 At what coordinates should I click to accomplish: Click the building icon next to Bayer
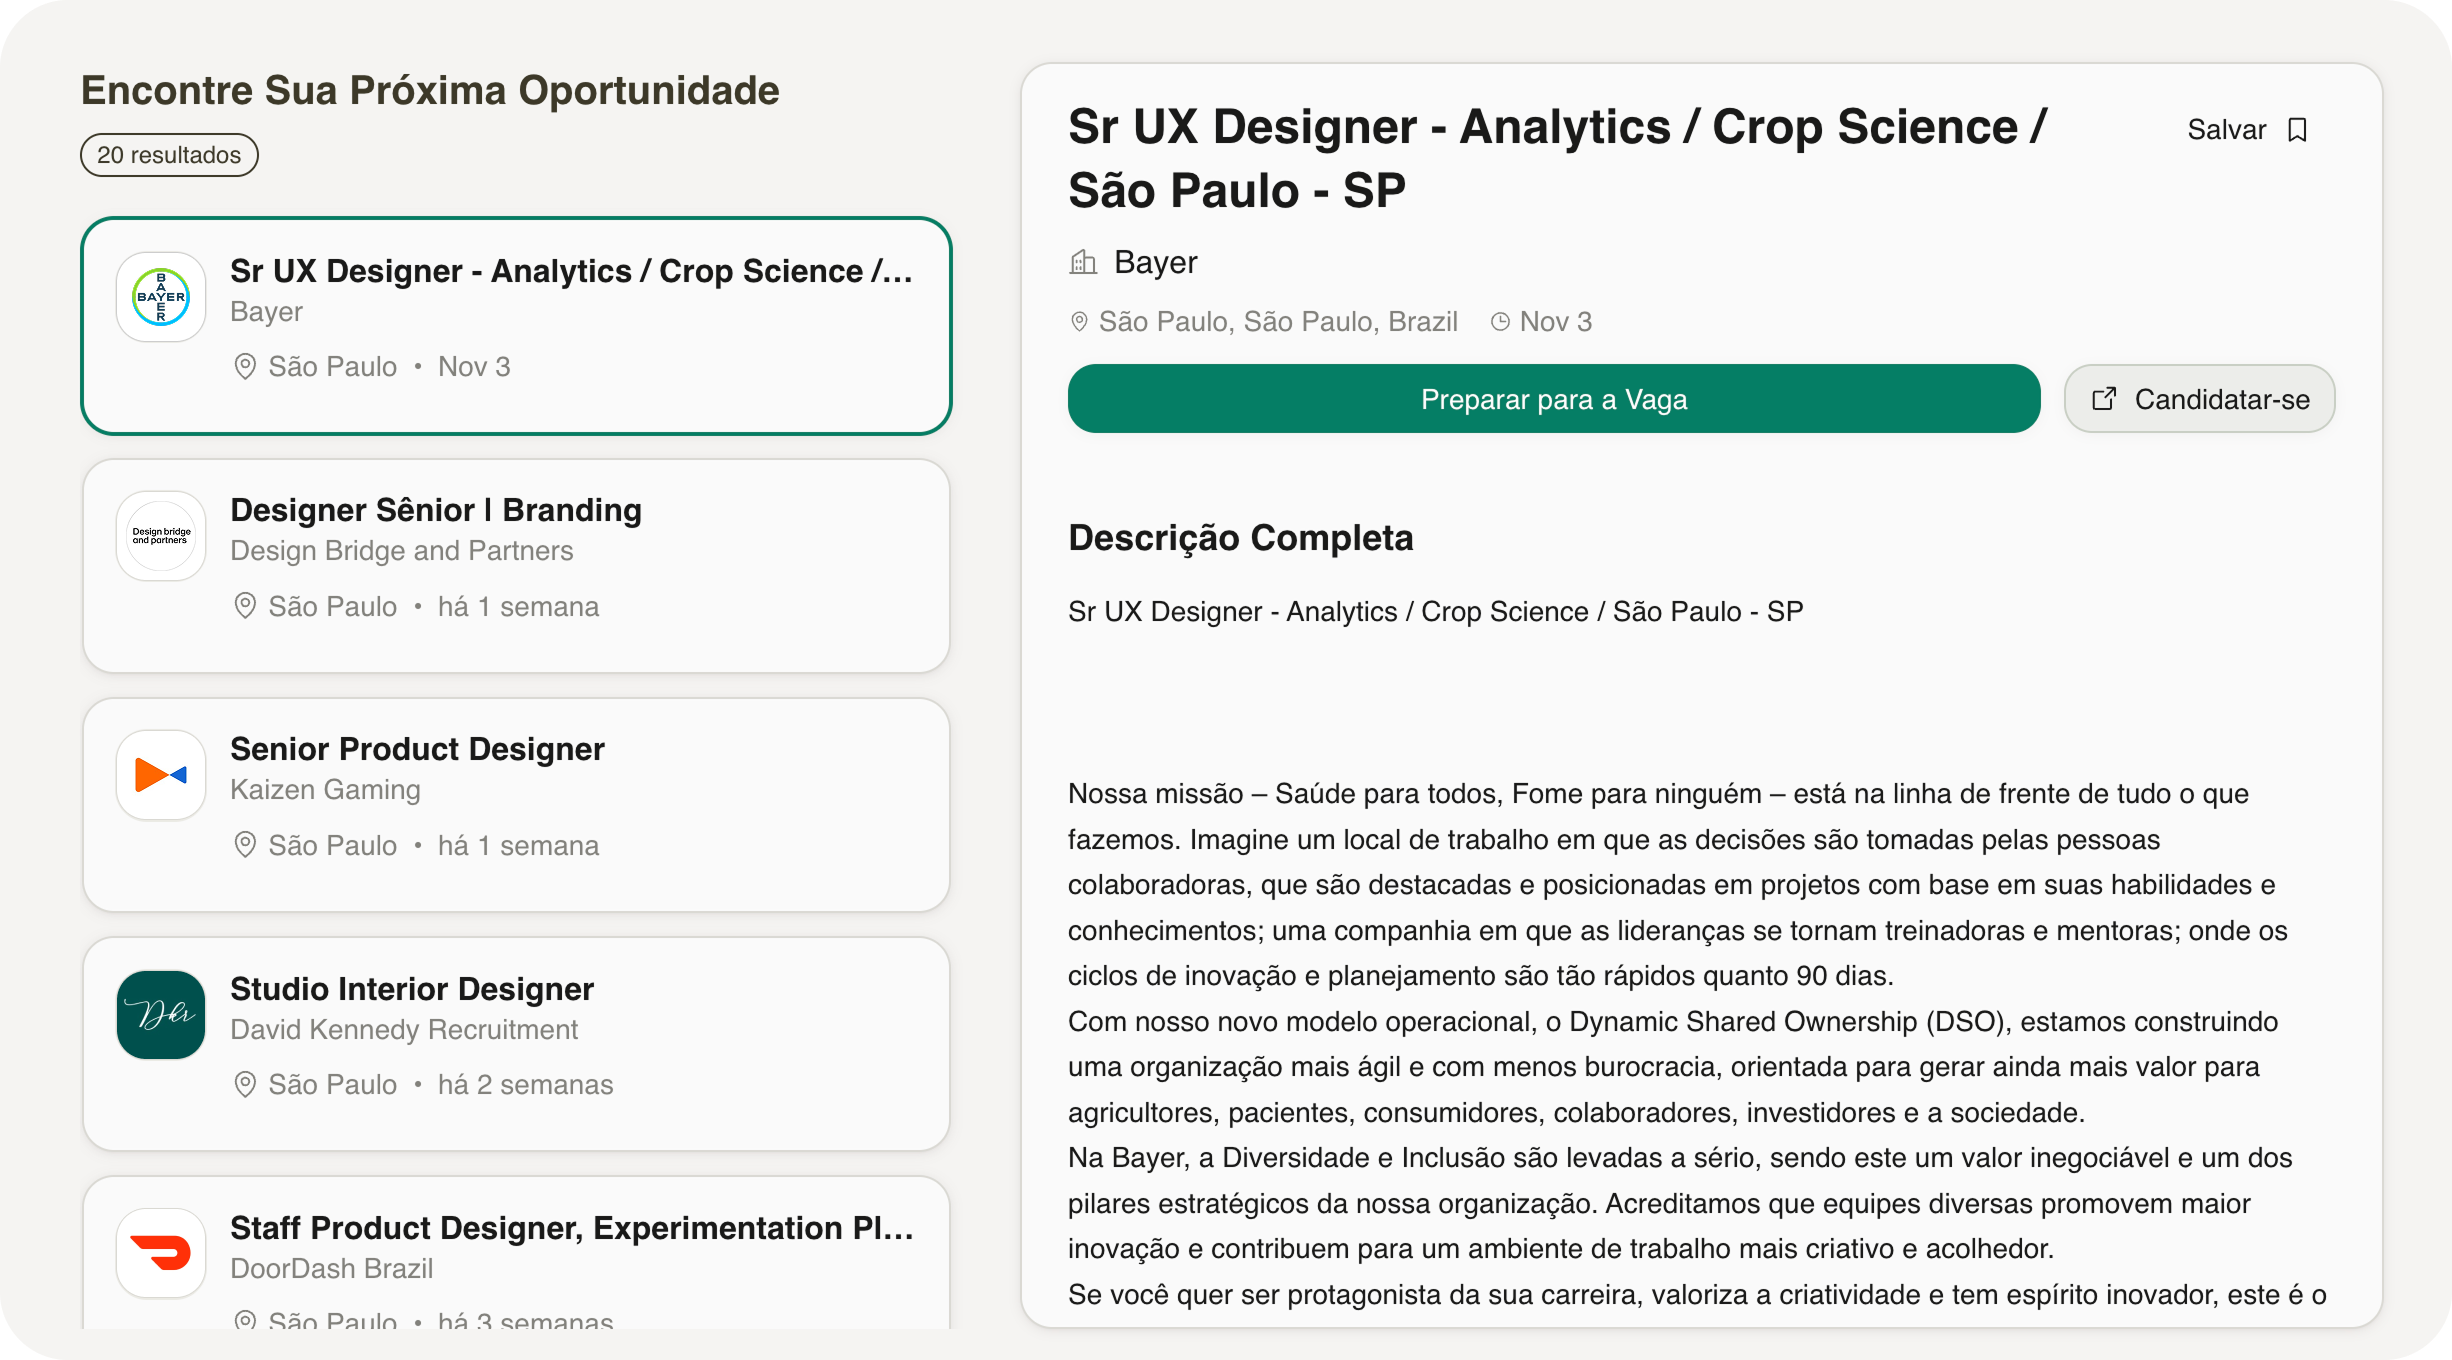coord(1083,263)
